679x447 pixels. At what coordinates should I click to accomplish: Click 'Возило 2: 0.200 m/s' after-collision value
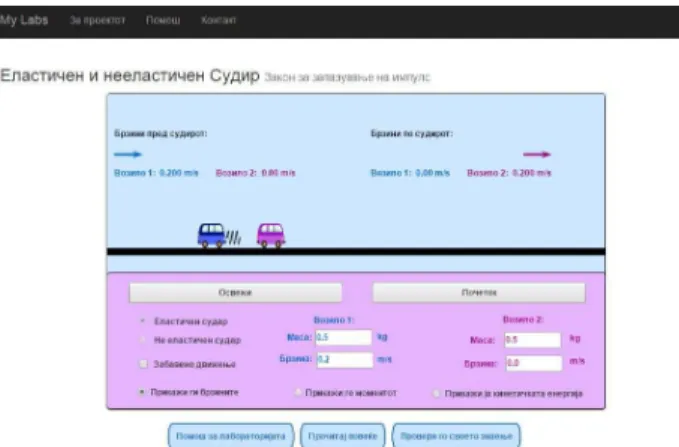[x=509, y=173]
